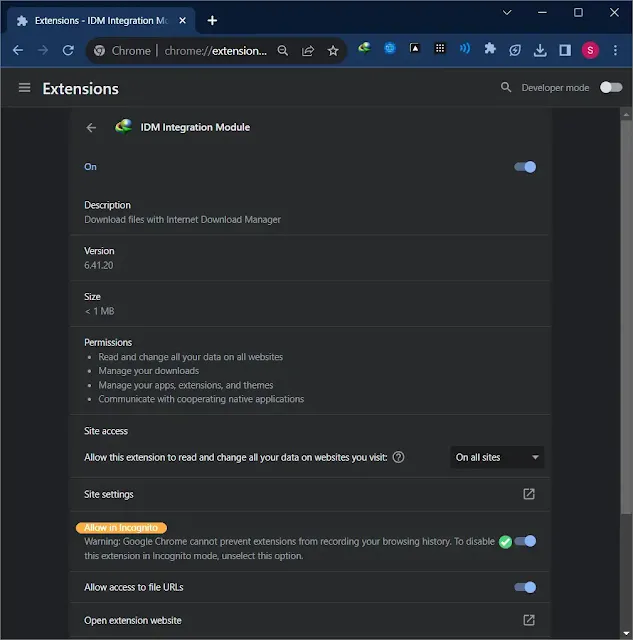
Task: Open the Extensions puzzle menu
Action: click(490, 49)
